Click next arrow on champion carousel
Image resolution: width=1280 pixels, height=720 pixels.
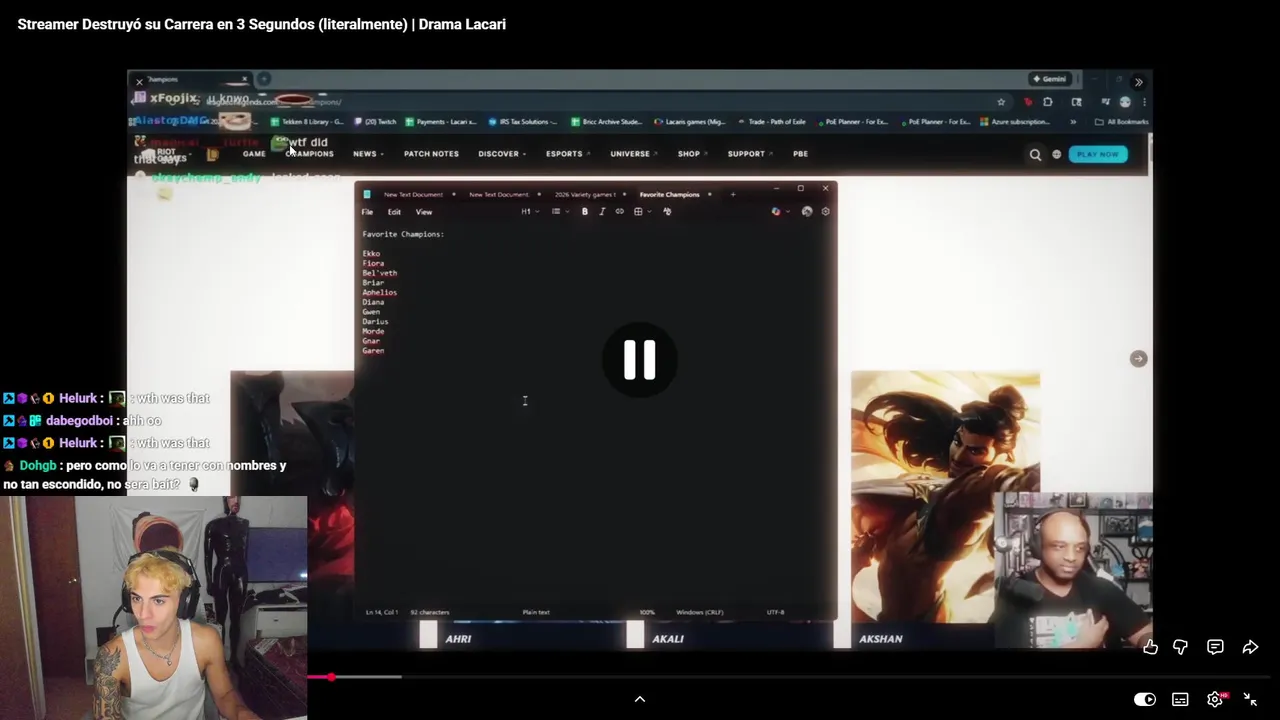point(1138,359)
